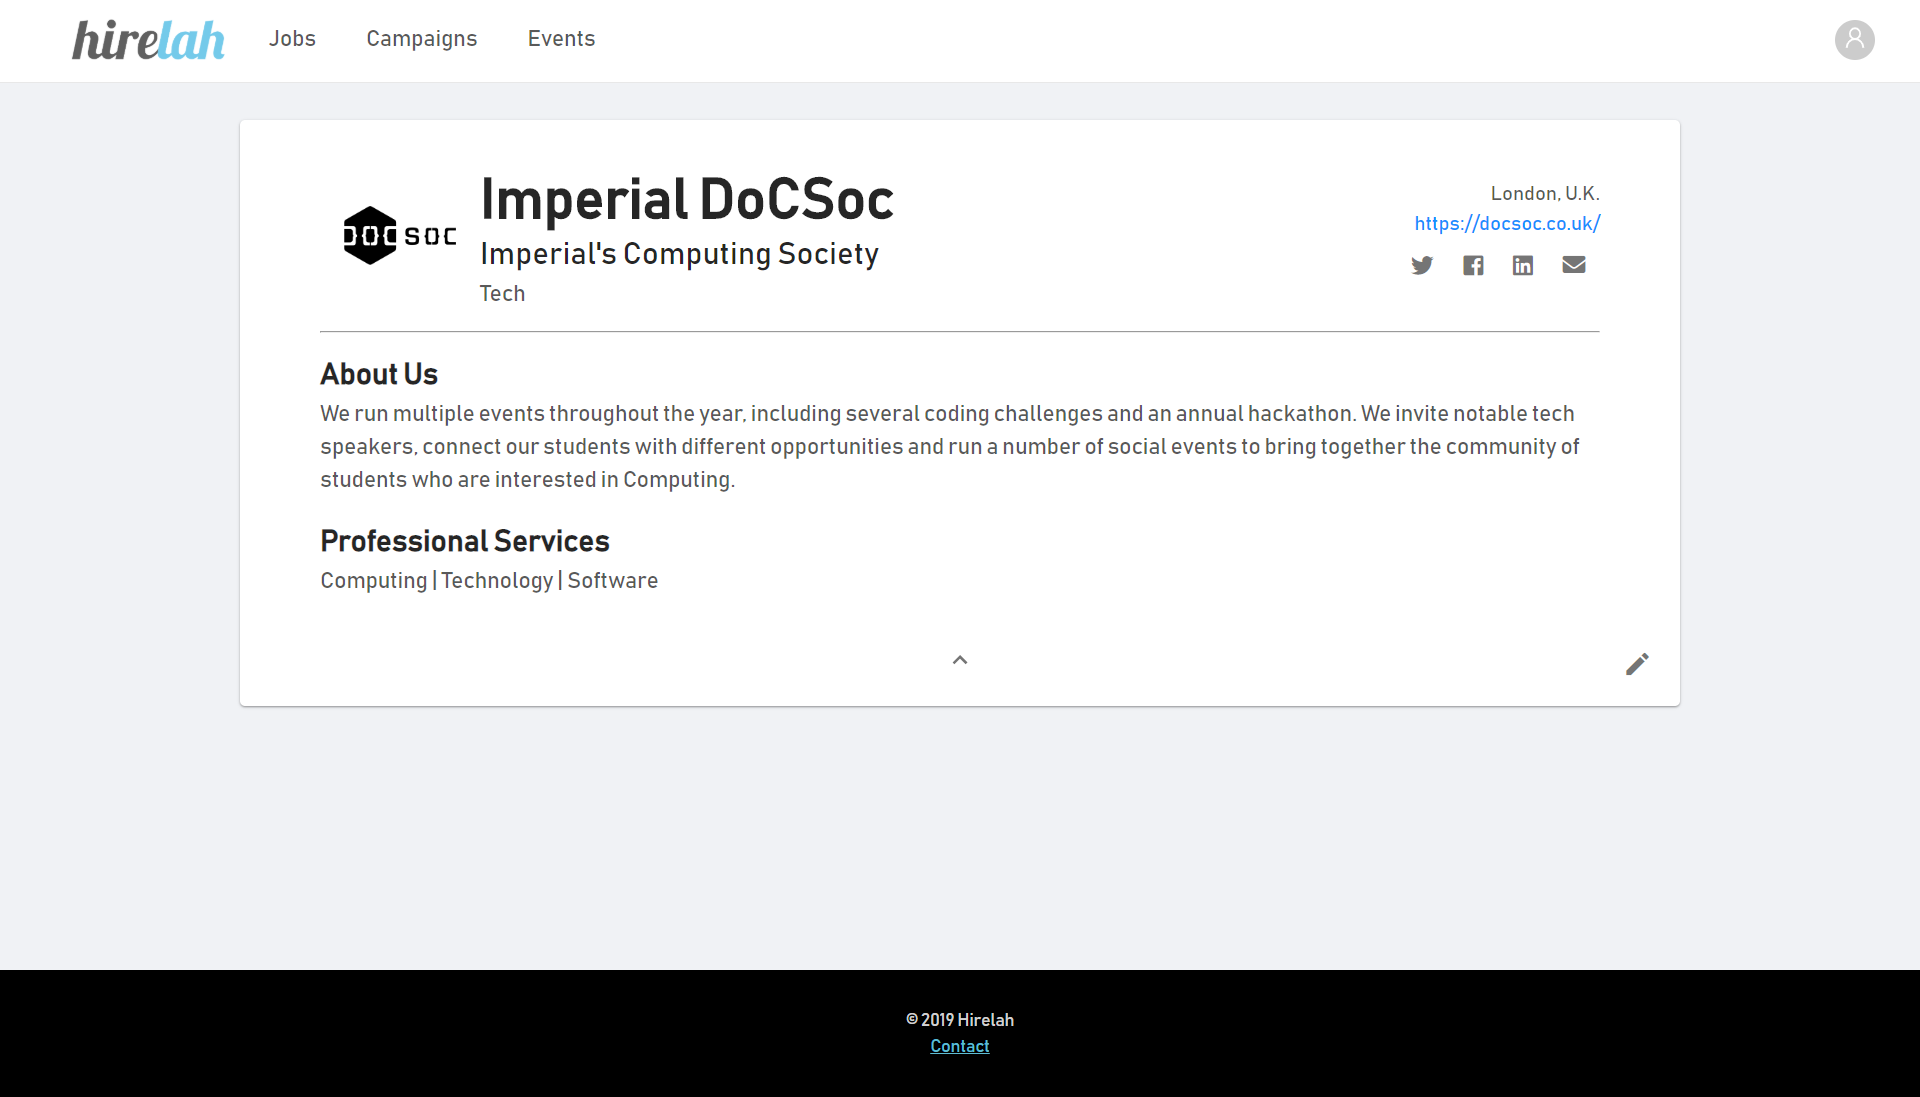Visit the docsoc.co.uk website link
This screenshot has height=1097, width=1920.
tap(1507, 224)
